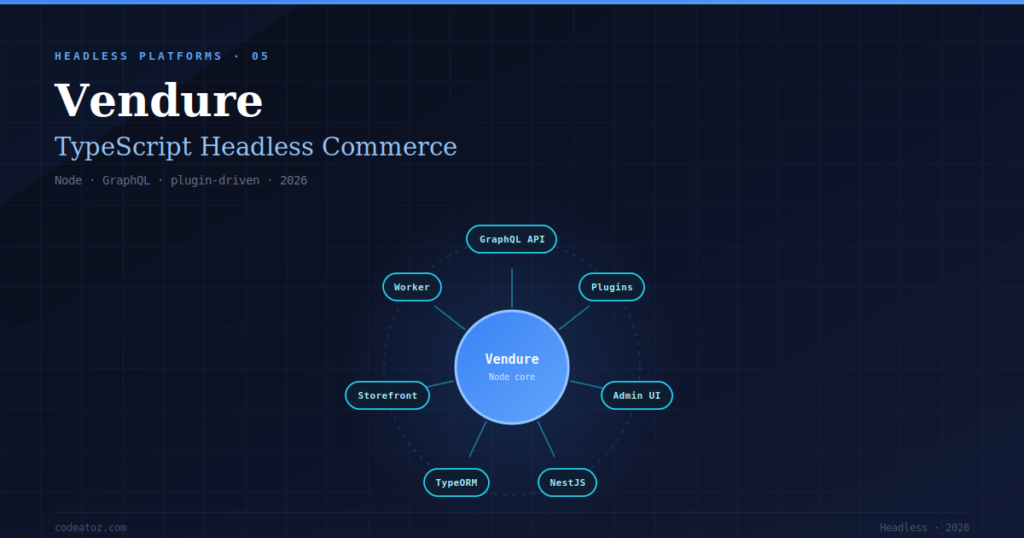Click the NestJS node pill

tap(568, 483)
